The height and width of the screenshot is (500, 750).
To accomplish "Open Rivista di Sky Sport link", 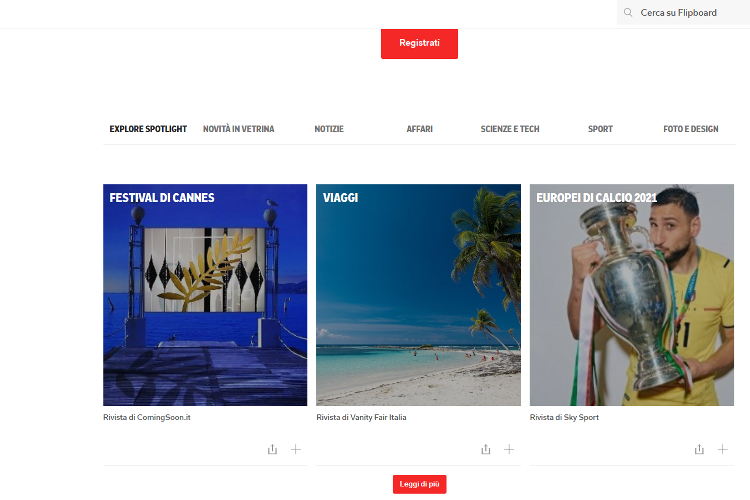I will click(564, 417).
